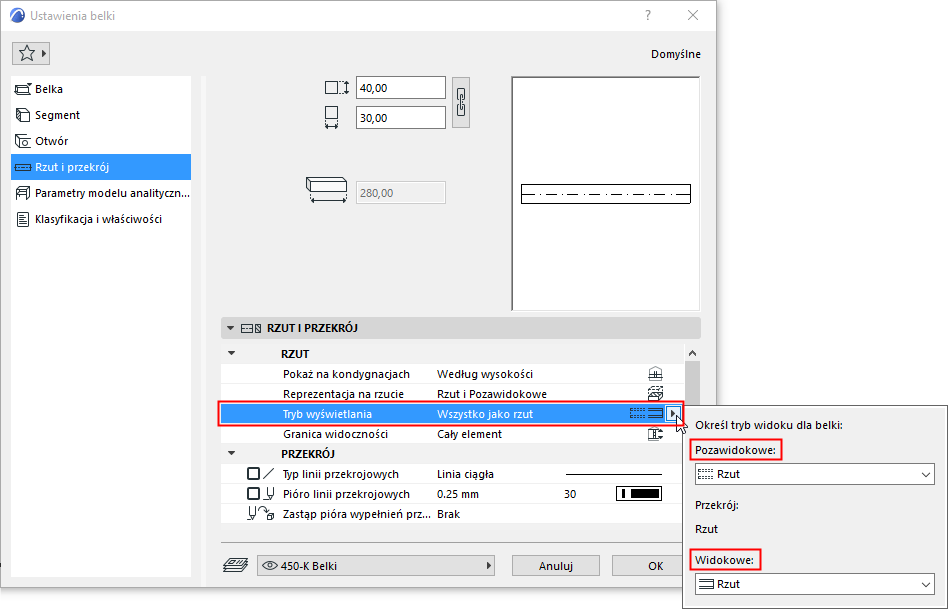The image size is (948, 609).
Task: Open the Widokowe Rzut dropdown
Action: [x=814, y=584]
